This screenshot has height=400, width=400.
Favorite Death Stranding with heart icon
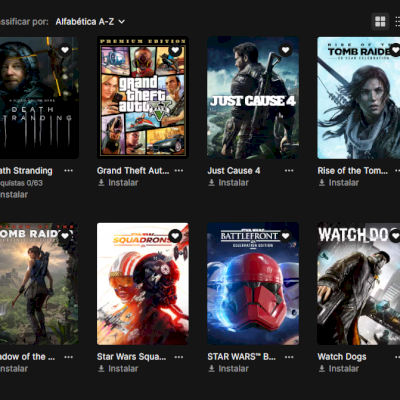tap(65, 50)
